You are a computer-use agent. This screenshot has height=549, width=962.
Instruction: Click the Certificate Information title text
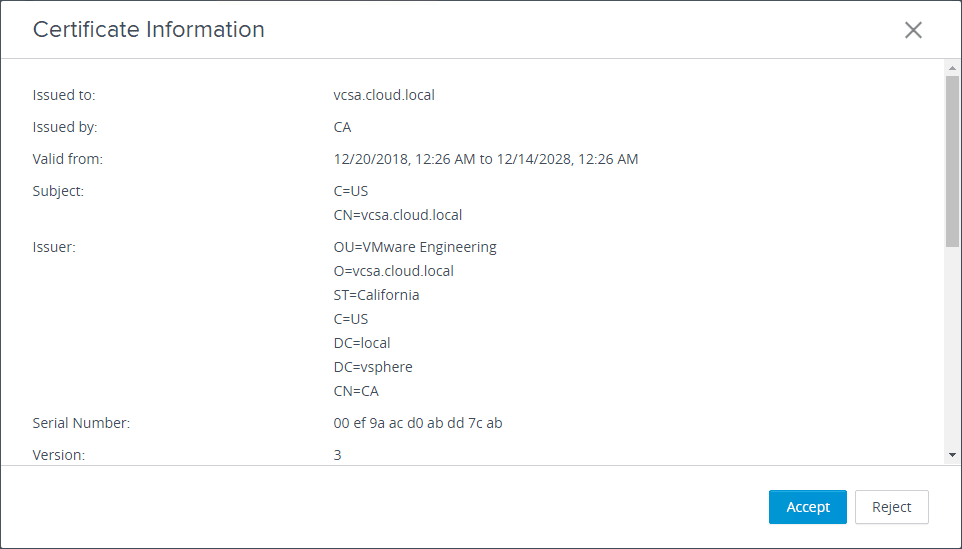(149, 30)
